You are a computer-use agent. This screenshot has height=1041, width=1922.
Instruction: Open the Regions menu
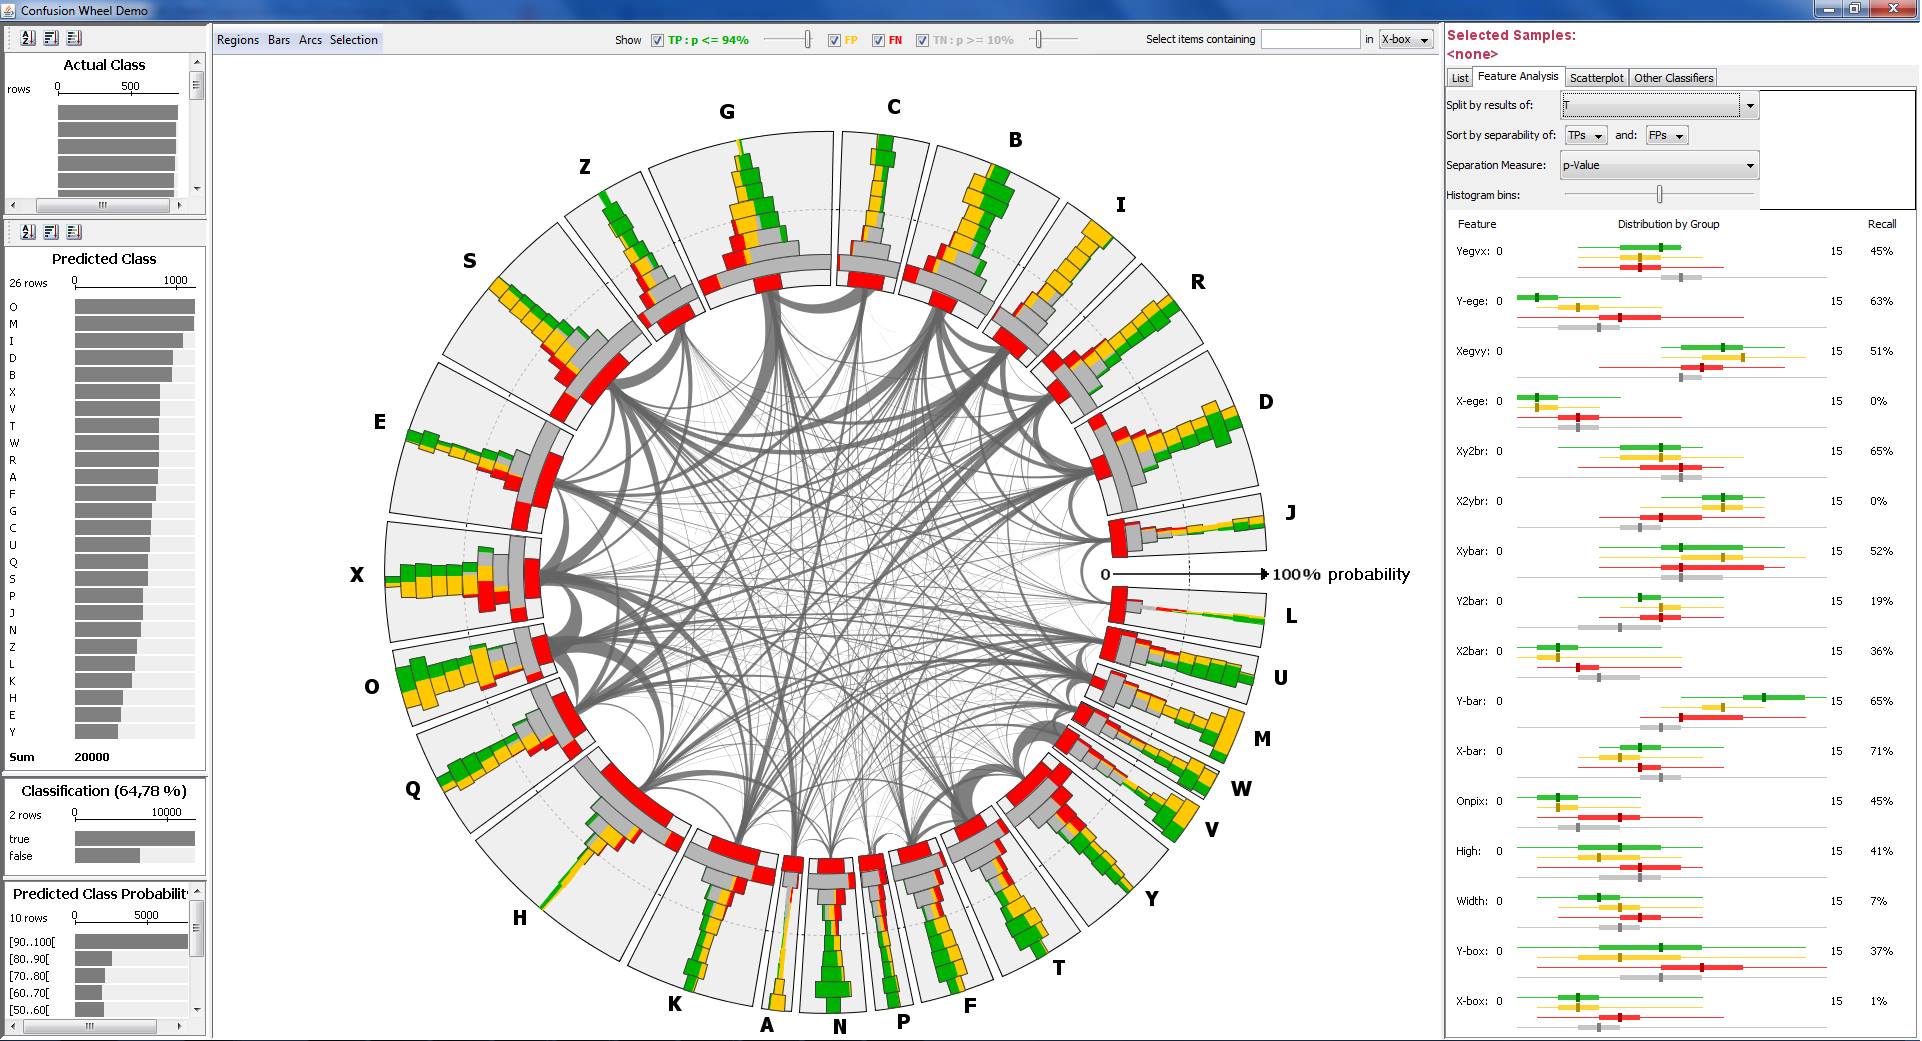click(238, 40)
